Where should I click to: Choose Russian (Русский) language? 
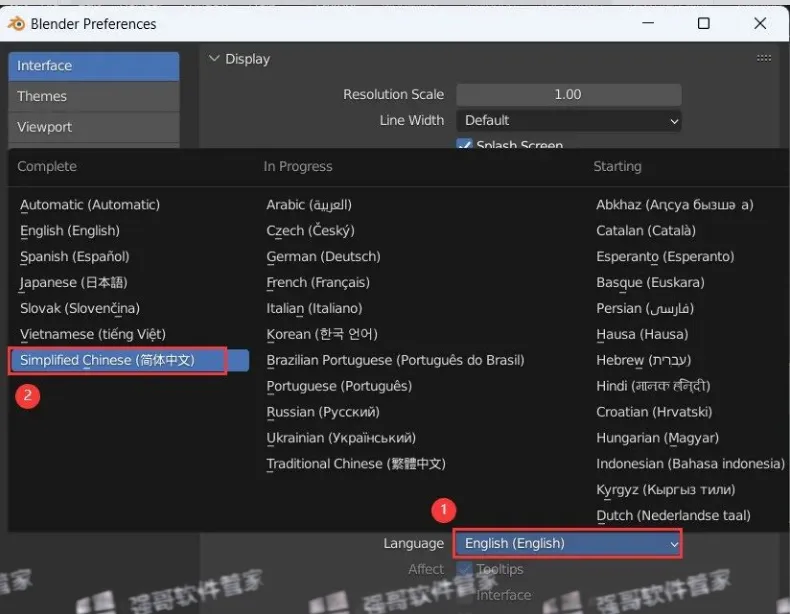pyautogui.click(x=323, y=412)
